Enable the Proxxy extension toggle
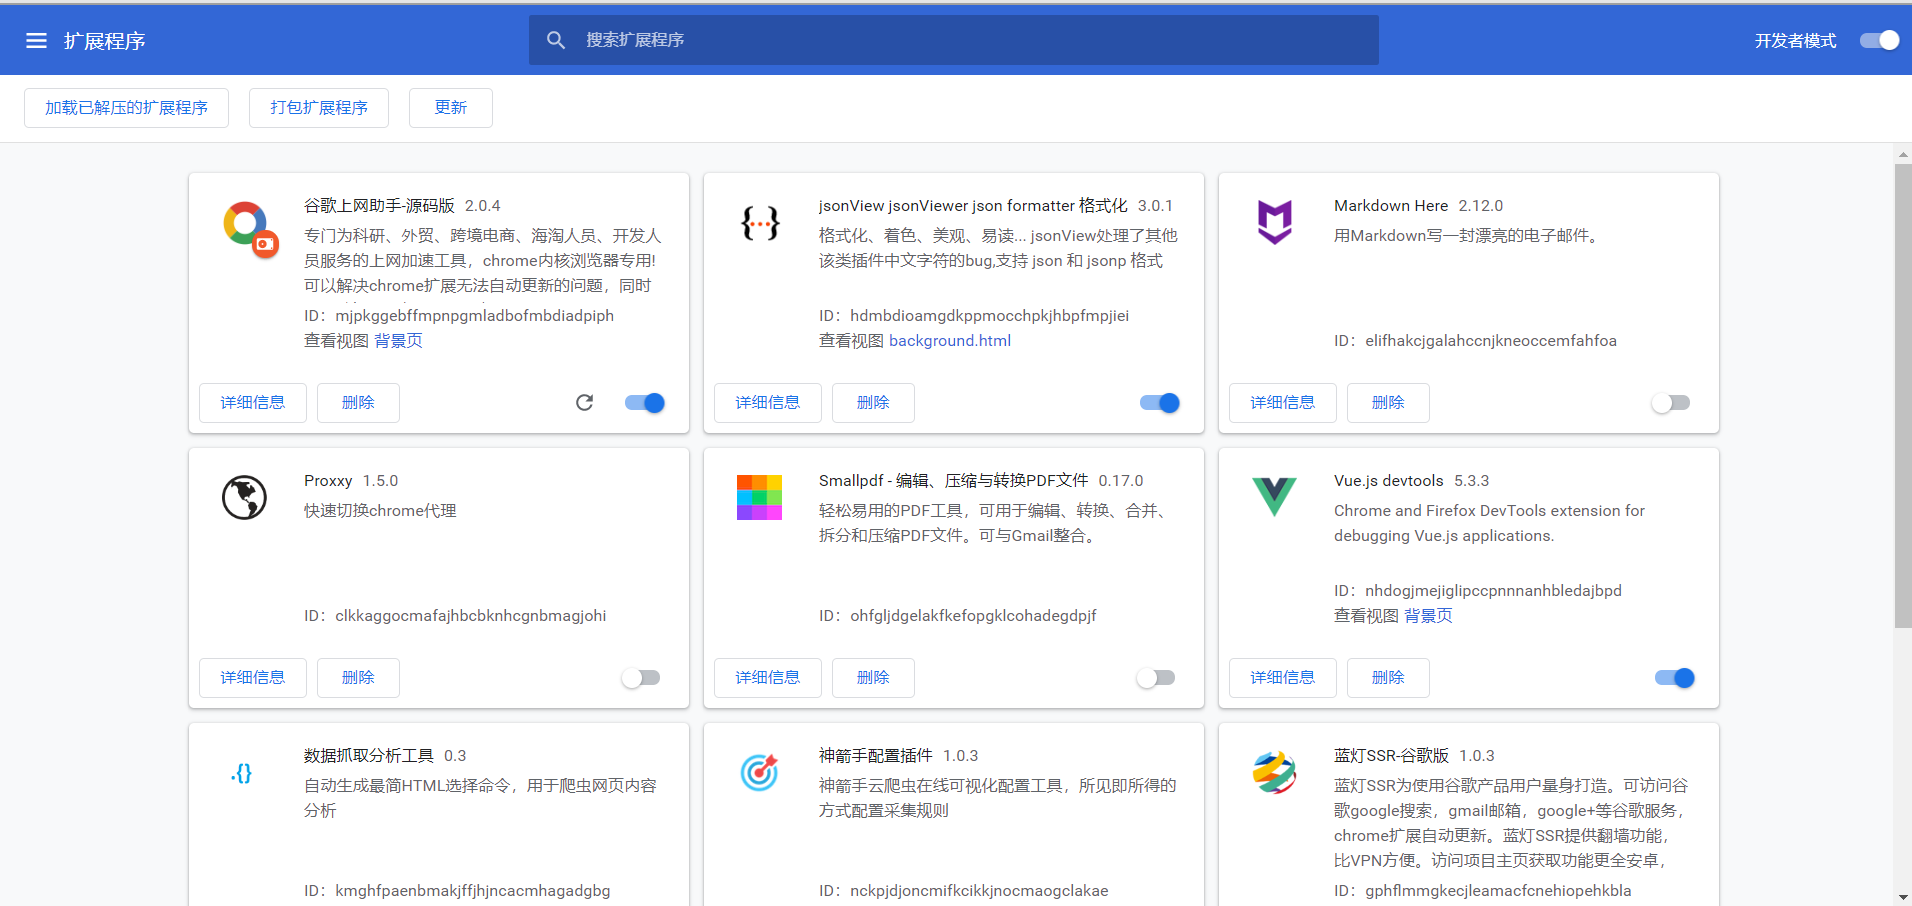The height and width of the screenshot is (906, 1912). click(x=641, y=678)
